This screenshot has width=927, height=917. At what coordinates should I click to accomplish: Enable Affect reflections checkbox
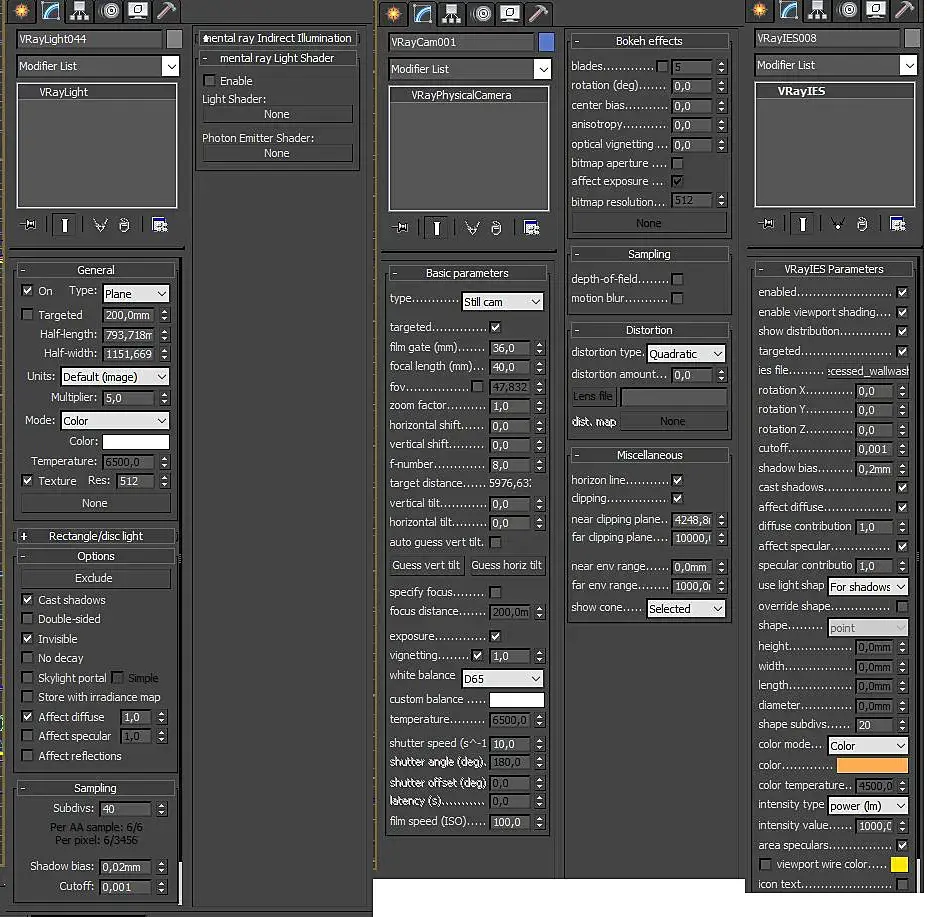tap(27, 756)
